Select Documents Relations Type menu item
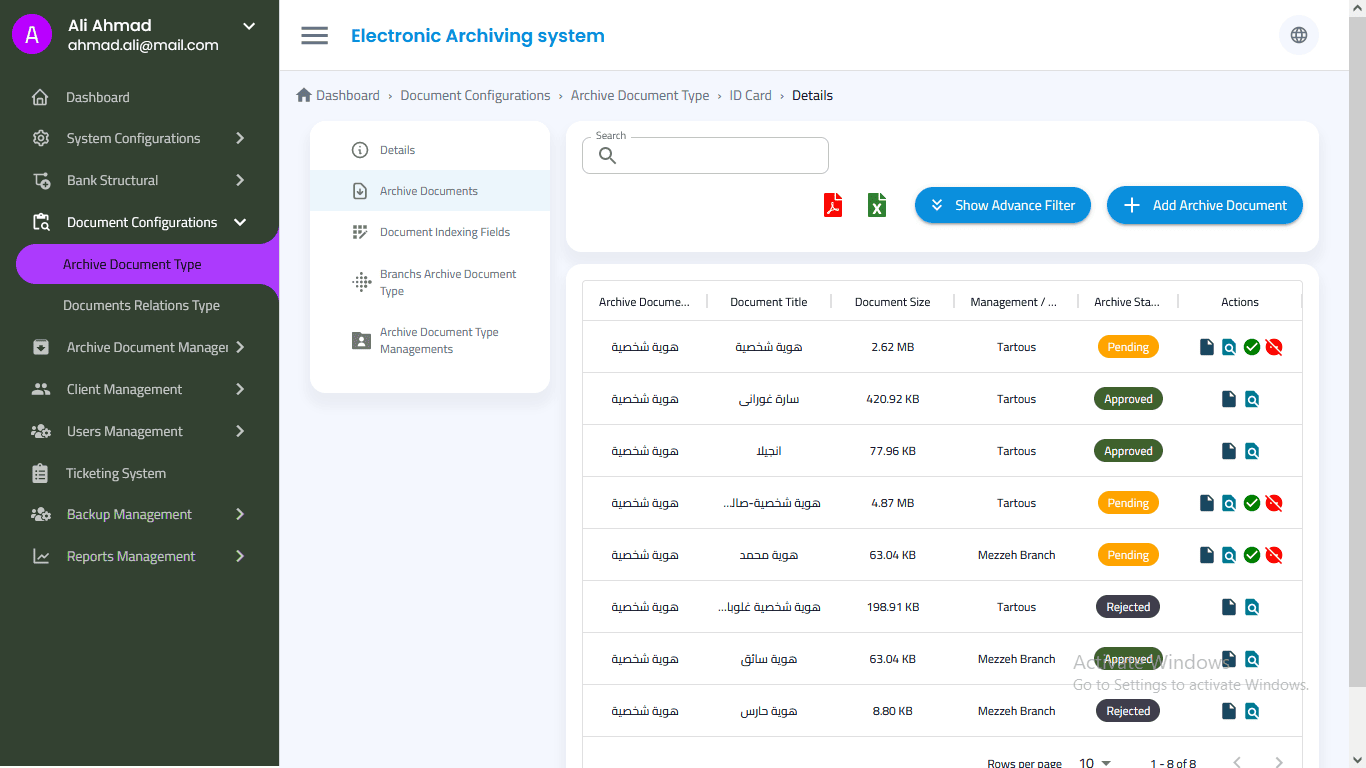 [141, 305]
